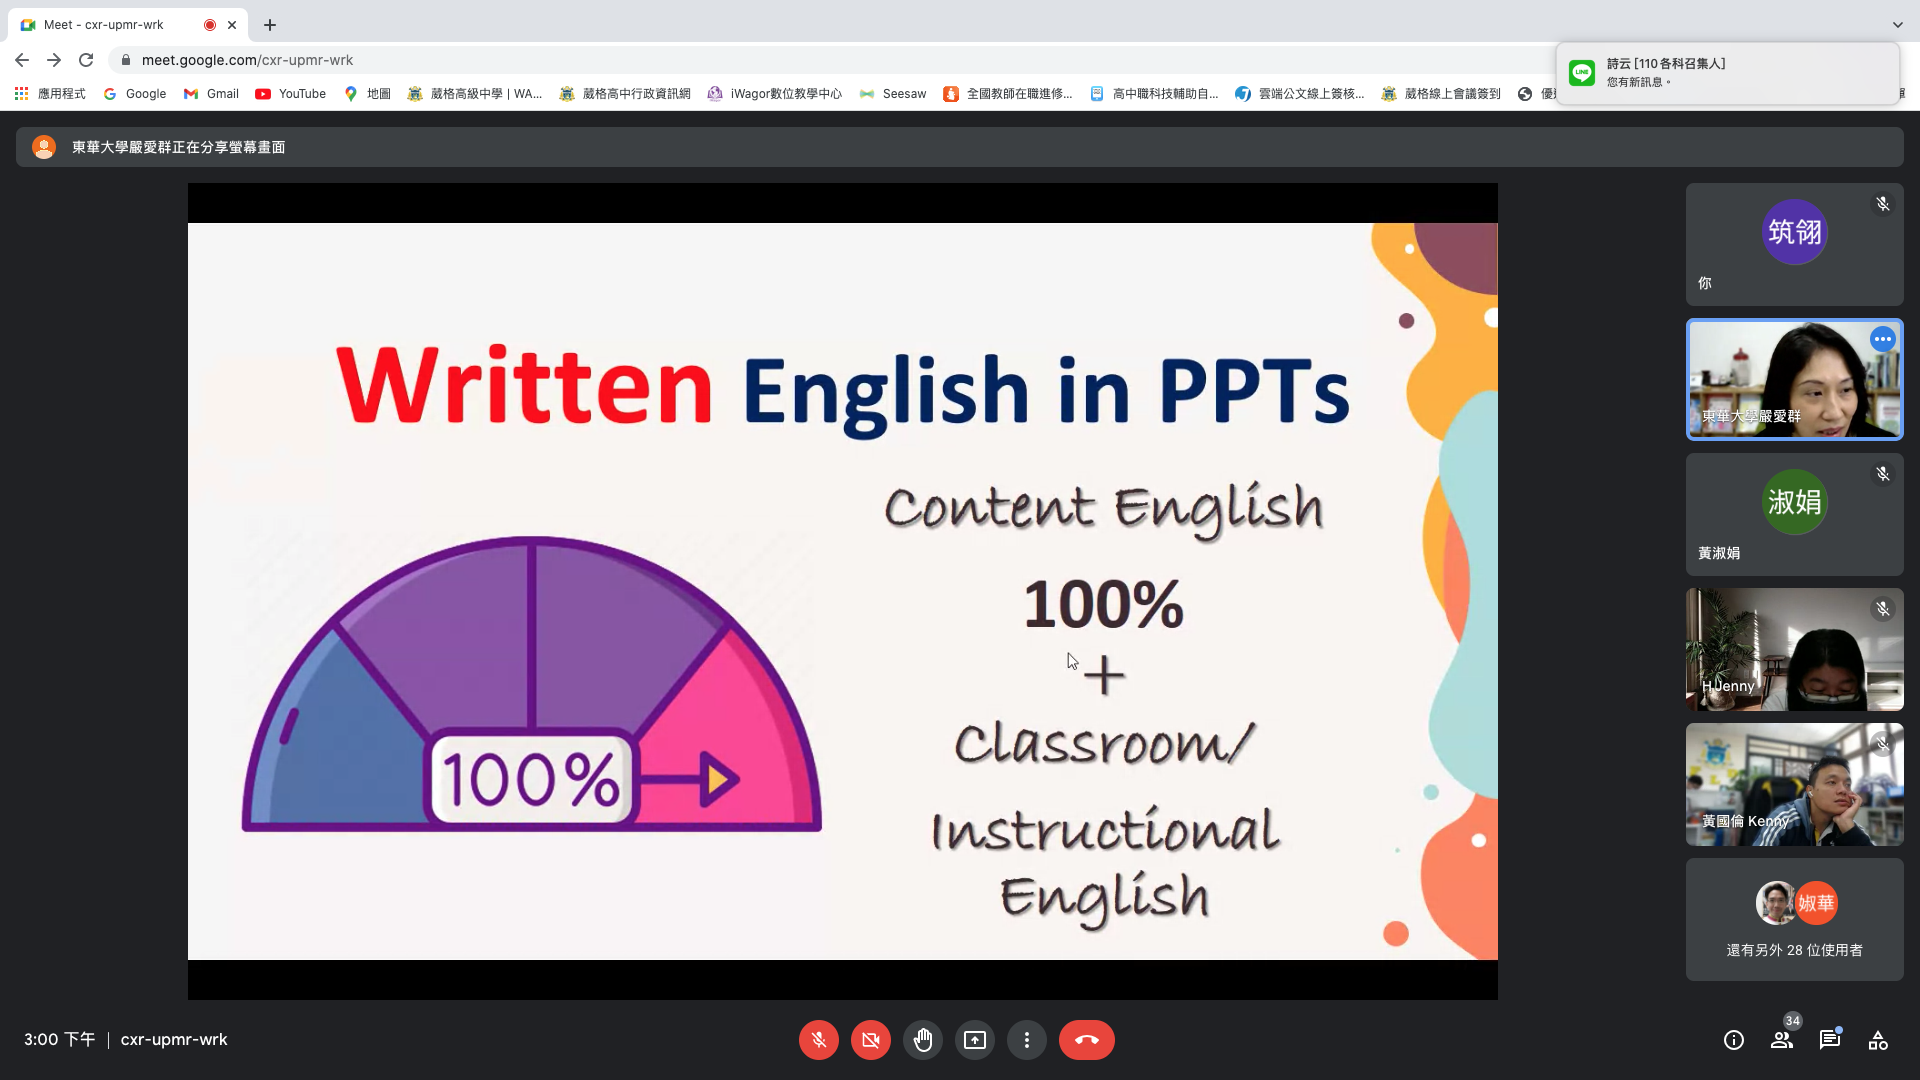Open meeting details info icon
The width and height of the screenshot is (1920, 1080).
1733,1040
